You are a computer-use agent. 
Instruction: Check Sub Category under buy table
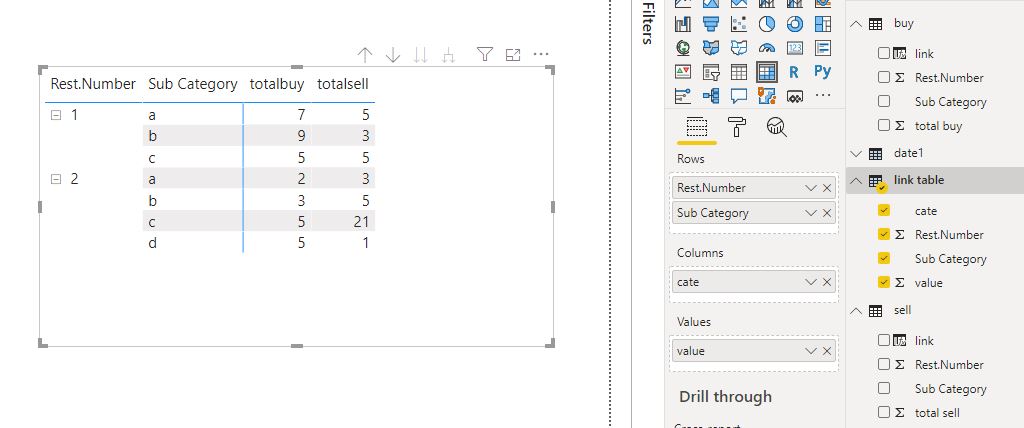884,101
